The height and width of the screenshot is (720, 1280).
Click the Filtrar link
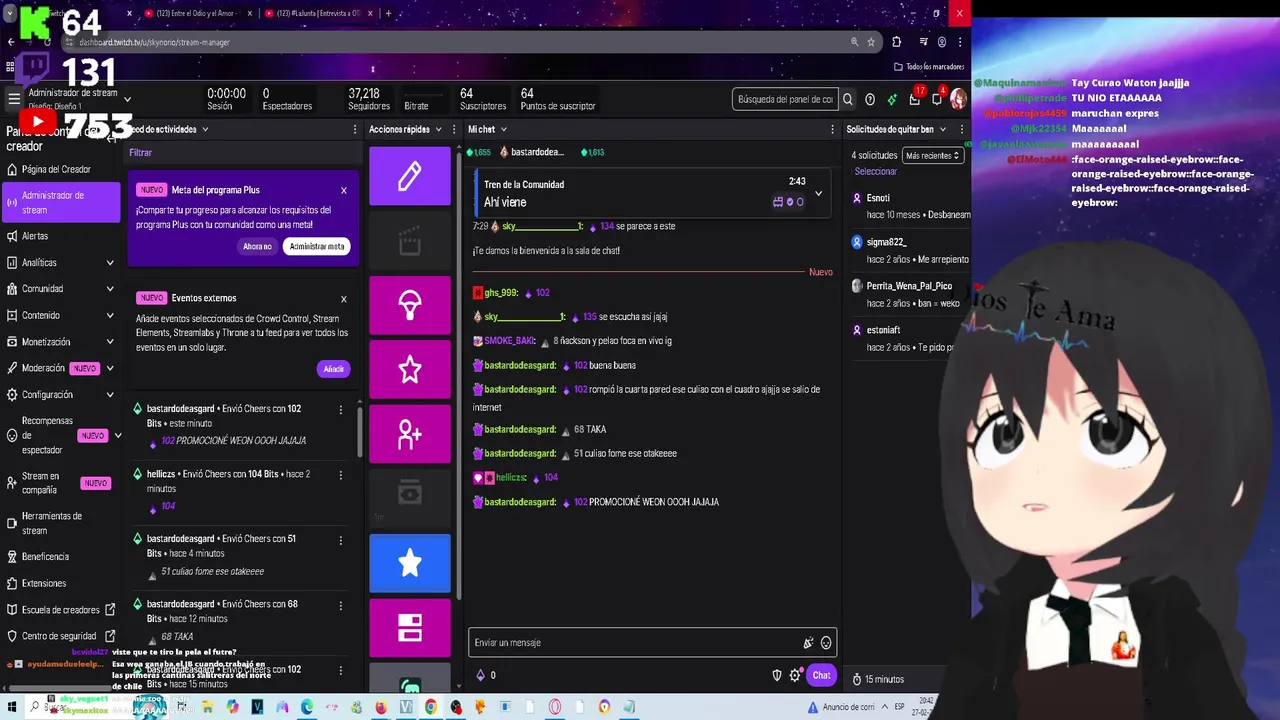(x=141, y=153)
